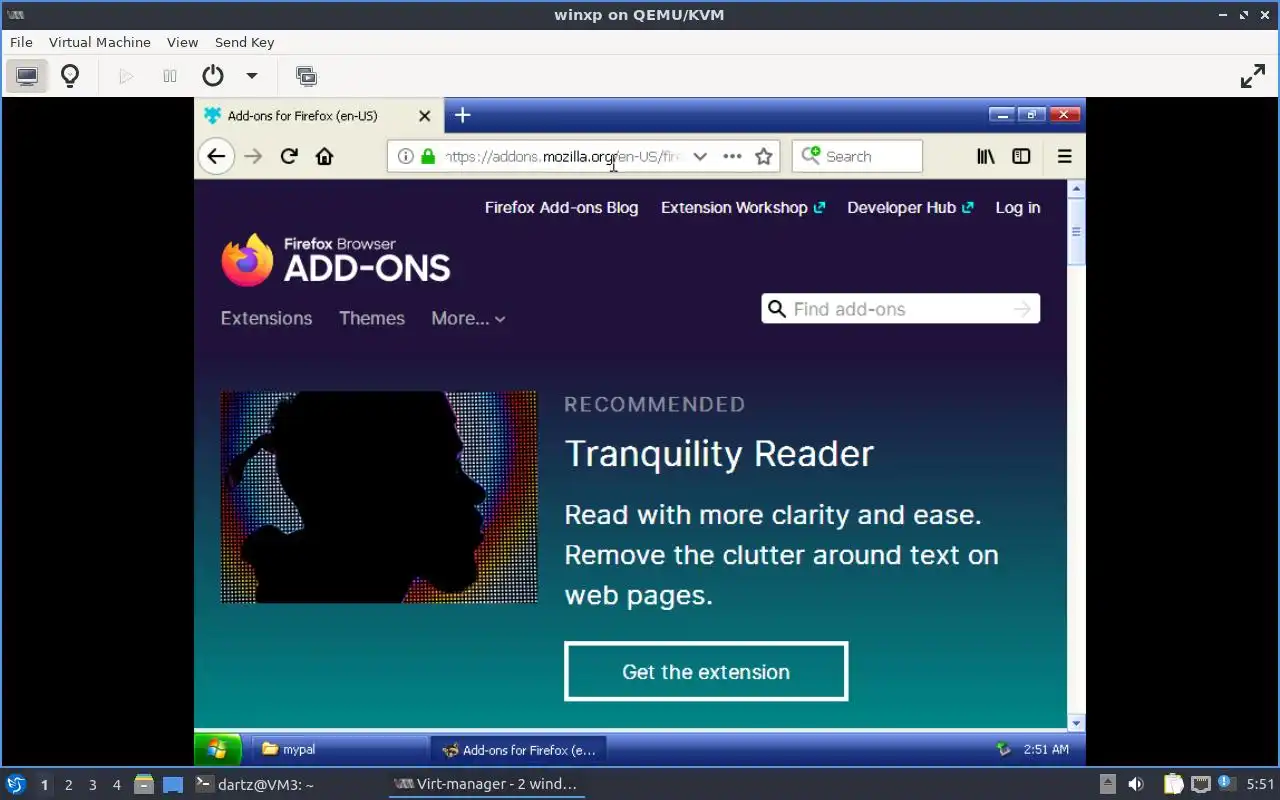Open the Virtual Machine menu
The height and width of the screenshot is (800, 1280).
pyautogui.click(x=99, y=42)
